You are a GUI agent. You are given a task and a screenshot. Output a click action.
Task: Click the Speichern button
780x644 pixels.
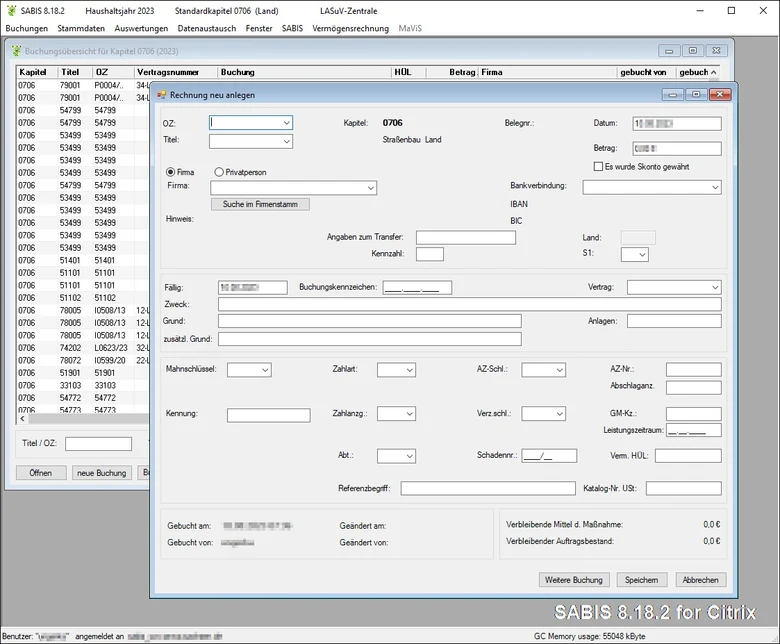point(642,580)
